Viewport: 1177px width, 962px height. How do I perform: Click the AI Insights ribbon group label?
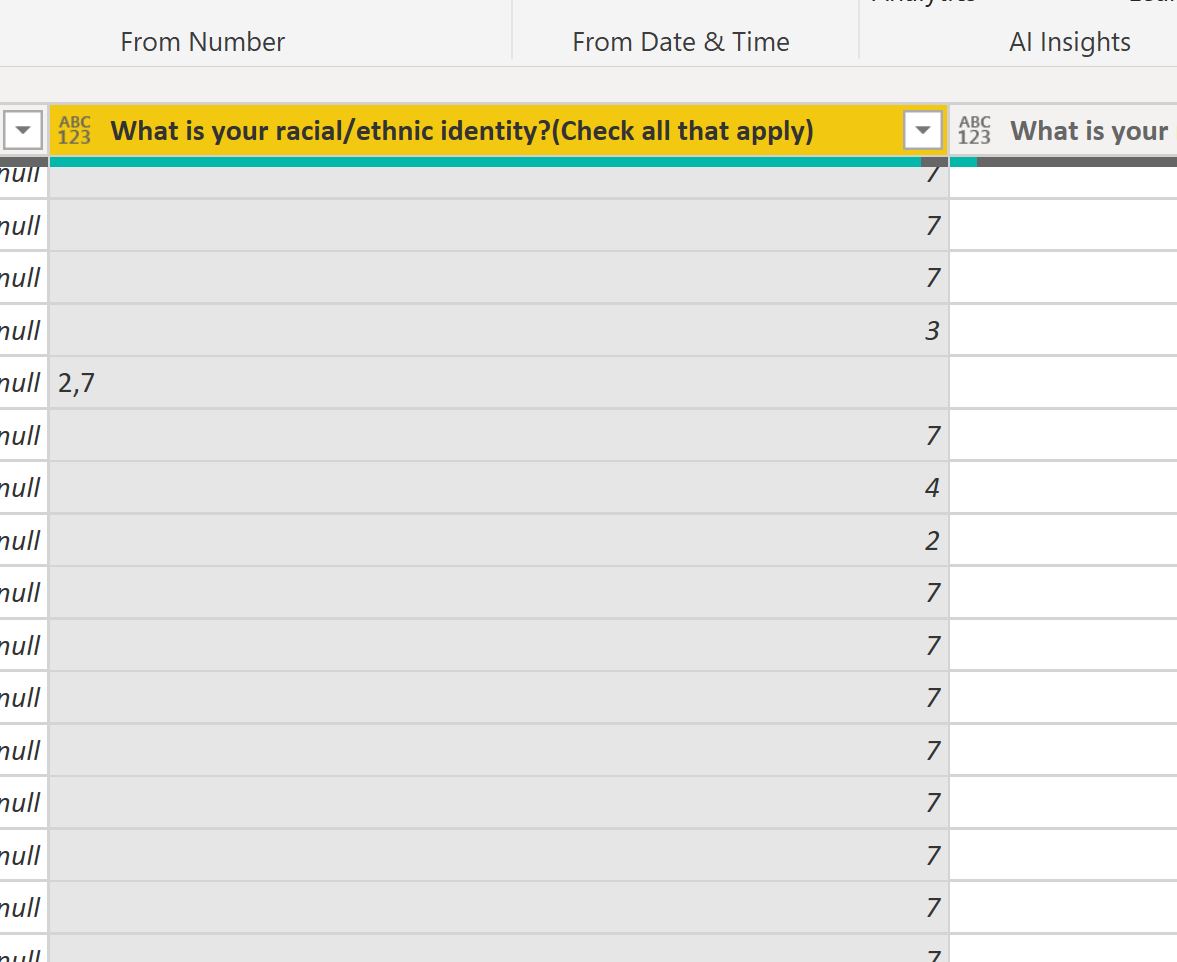1070,42
